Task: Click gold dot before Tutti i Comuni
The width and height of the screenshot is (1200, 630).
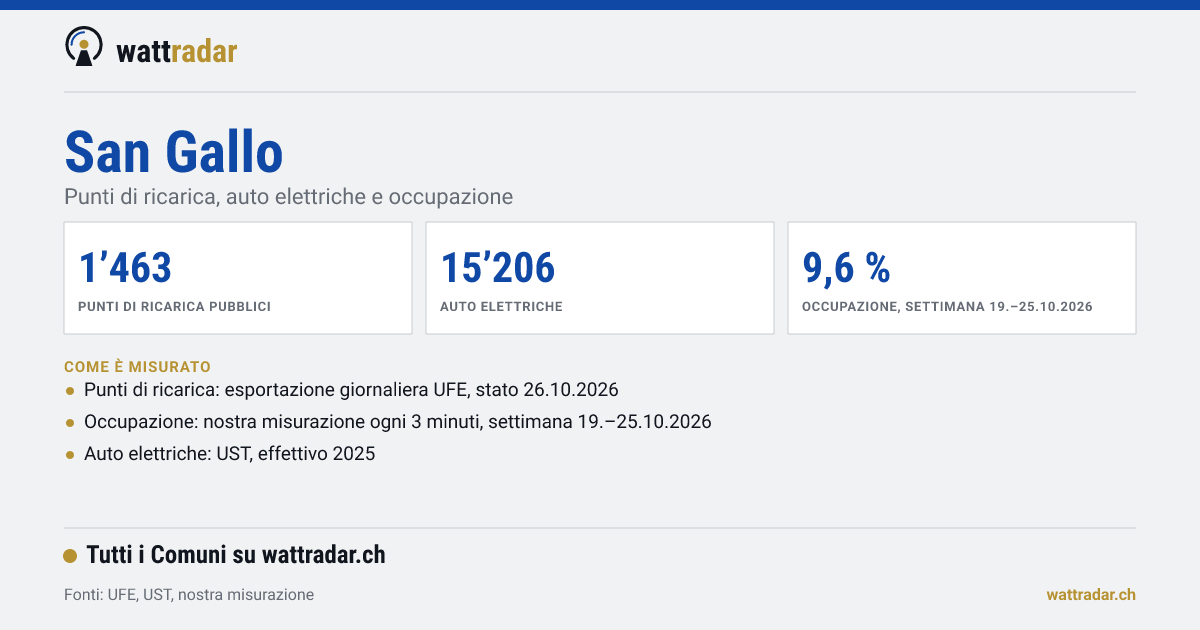Action: click(x=70, y=556)
